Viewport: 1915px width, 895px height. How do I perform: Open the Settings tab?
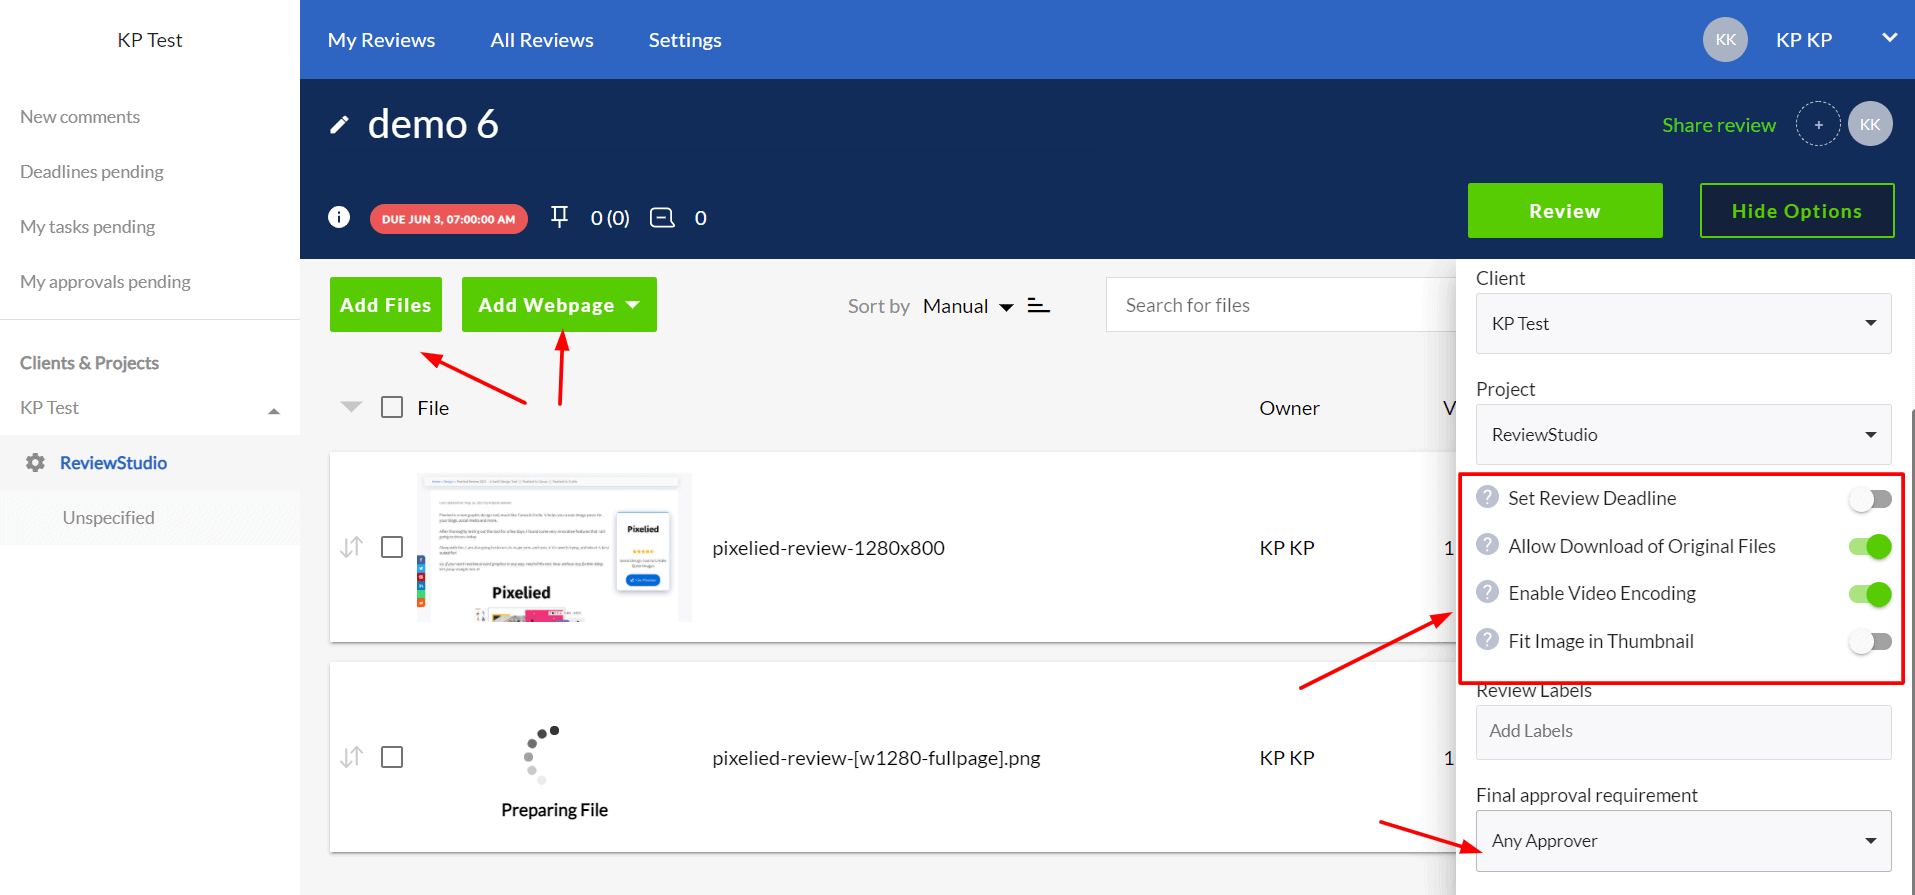click(684, 40)
